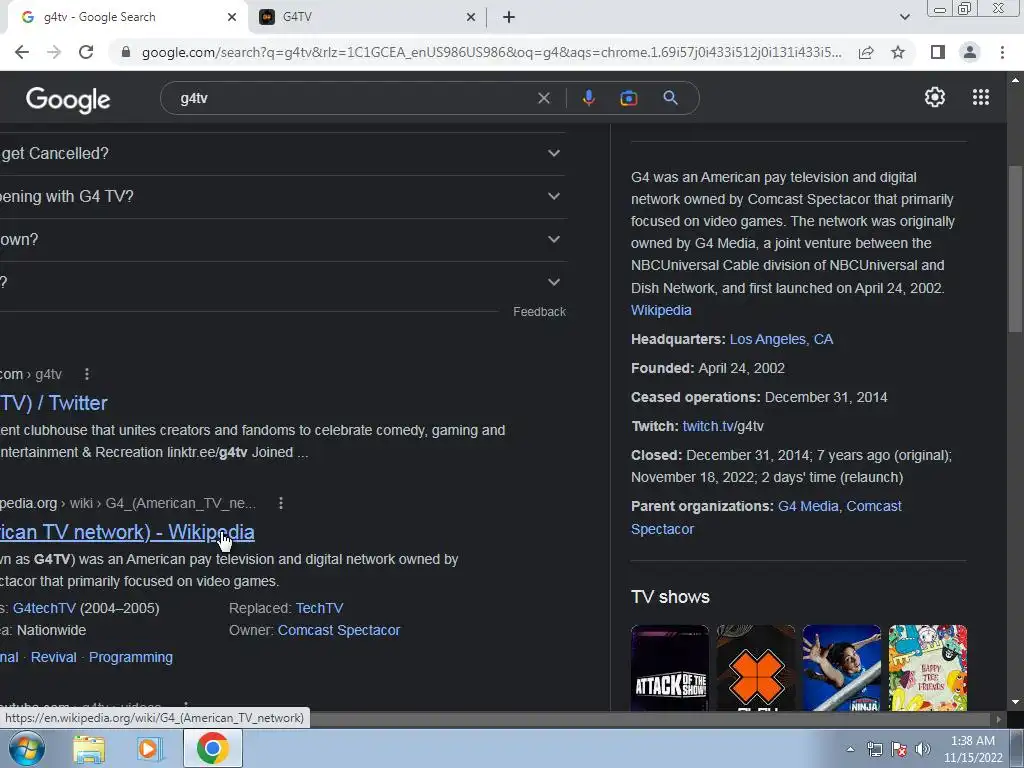
Task: Open the Chrome profile avatar
Action: coord(970,52)
